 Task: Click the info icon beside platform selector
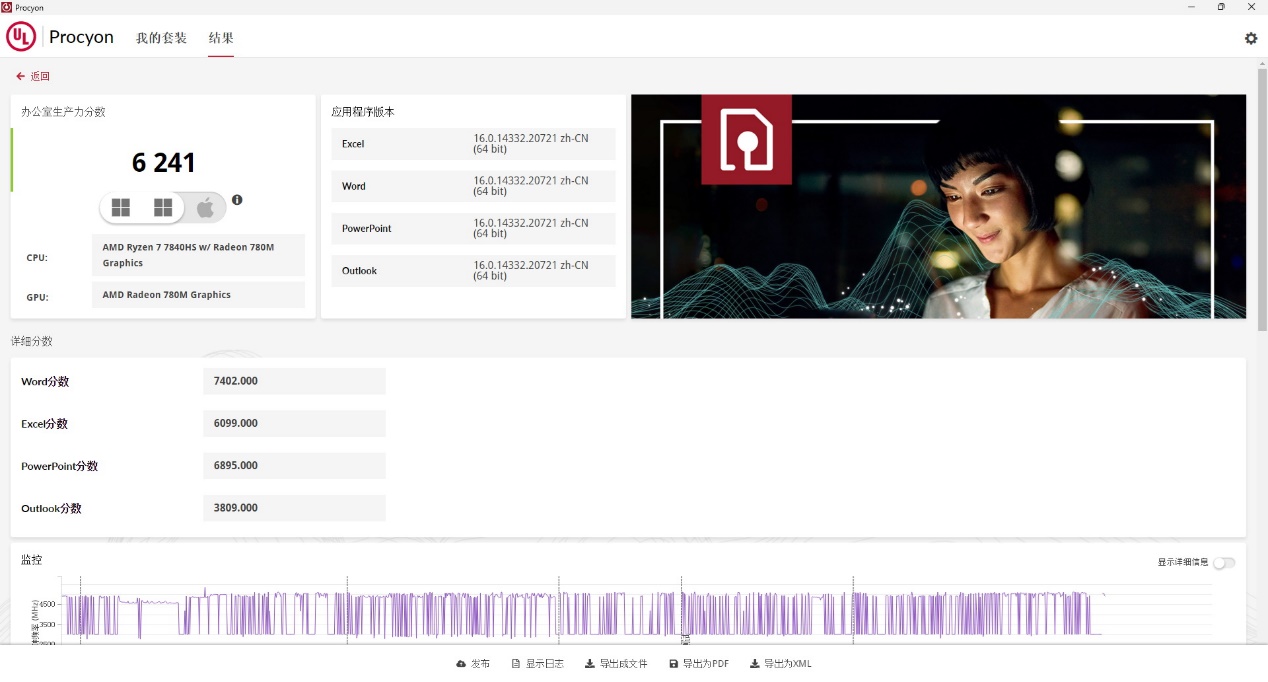coord(237,200)
